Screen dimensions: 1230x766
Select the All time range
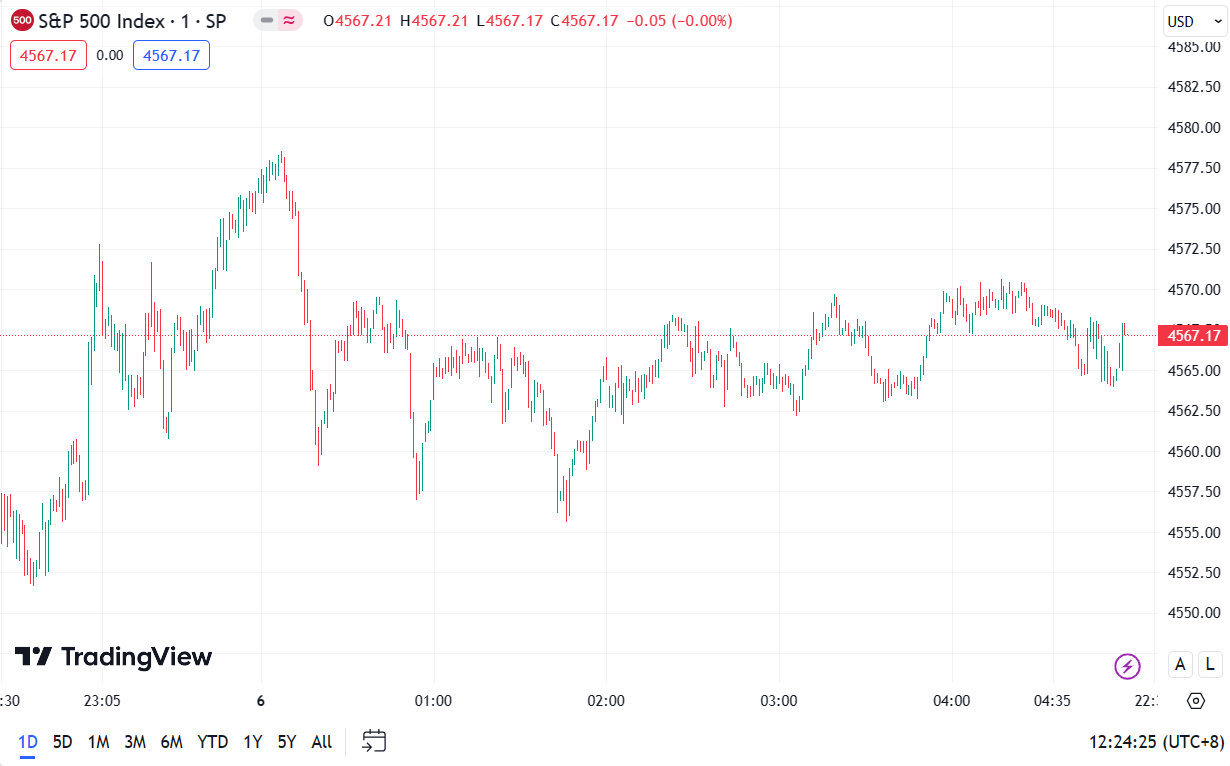pos(321,741)
